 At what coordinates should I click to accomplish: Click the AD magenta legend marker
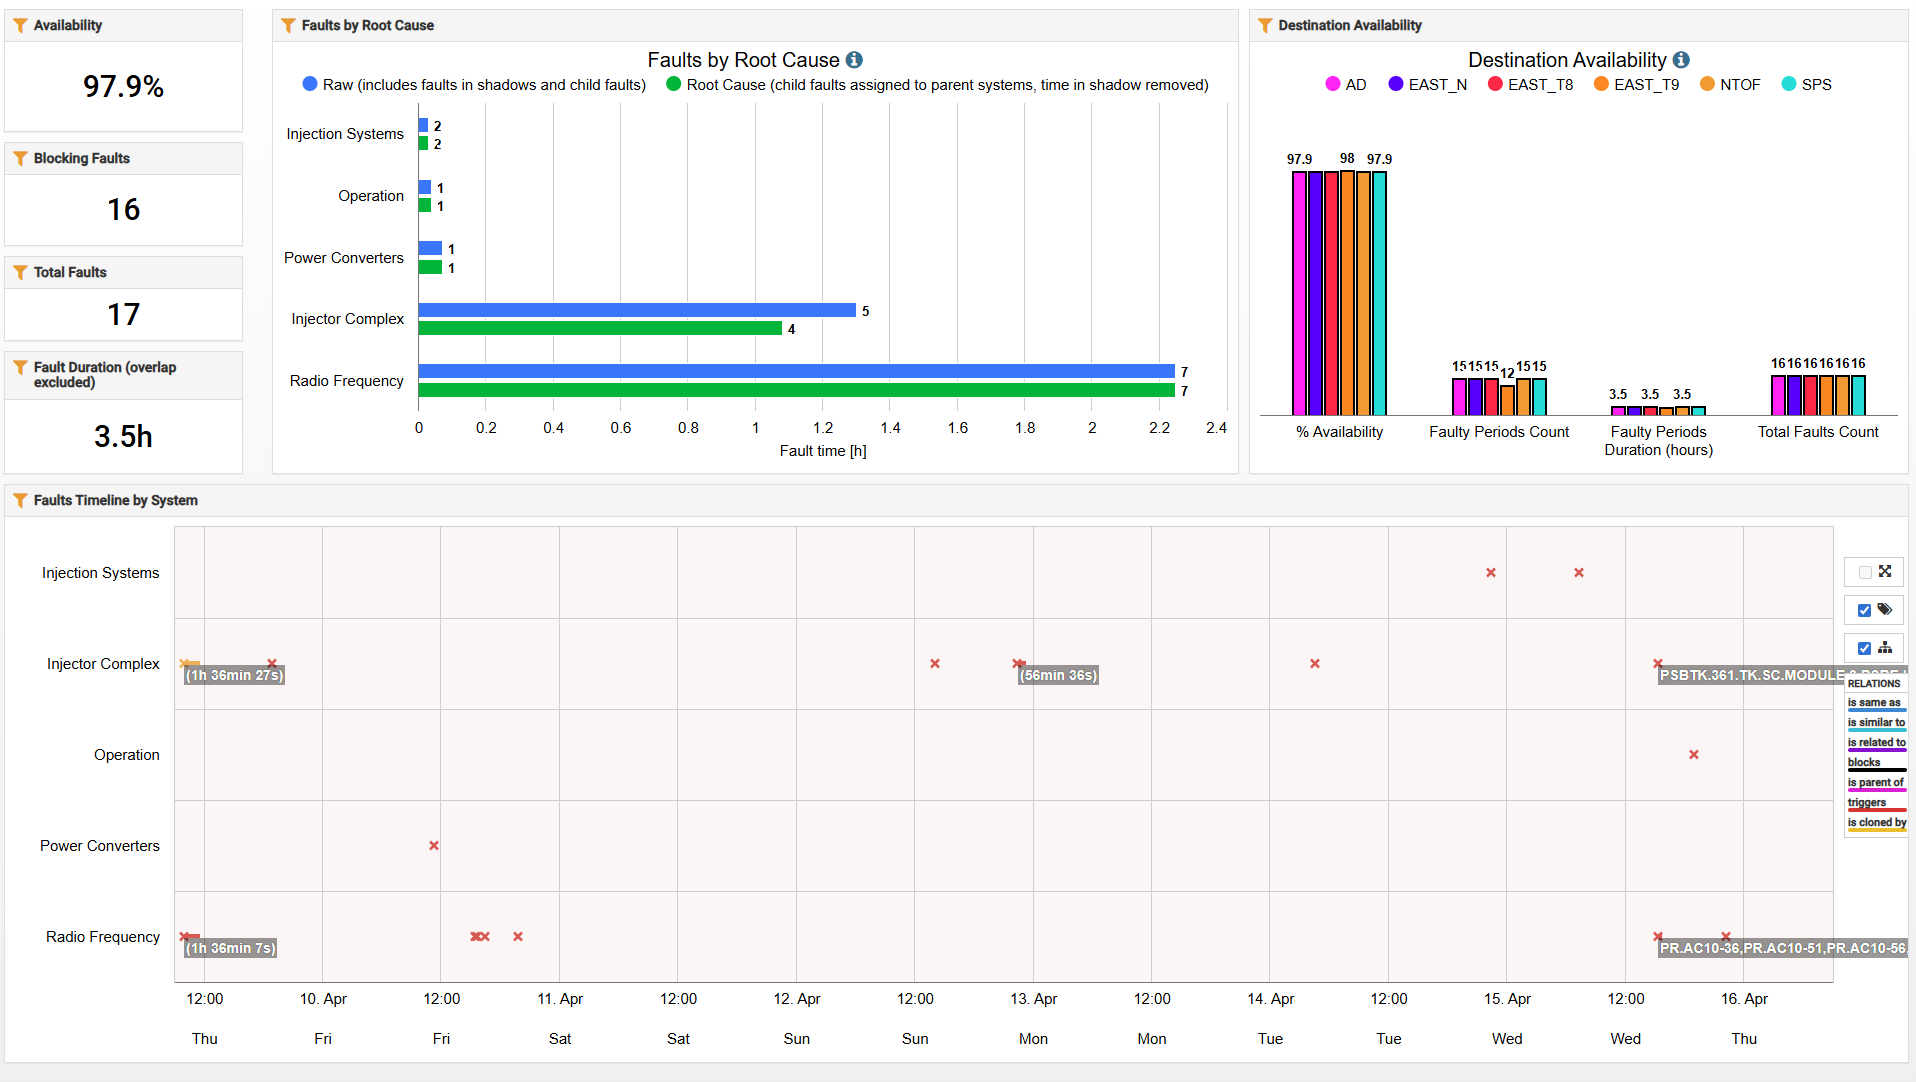coord(1333,85)
